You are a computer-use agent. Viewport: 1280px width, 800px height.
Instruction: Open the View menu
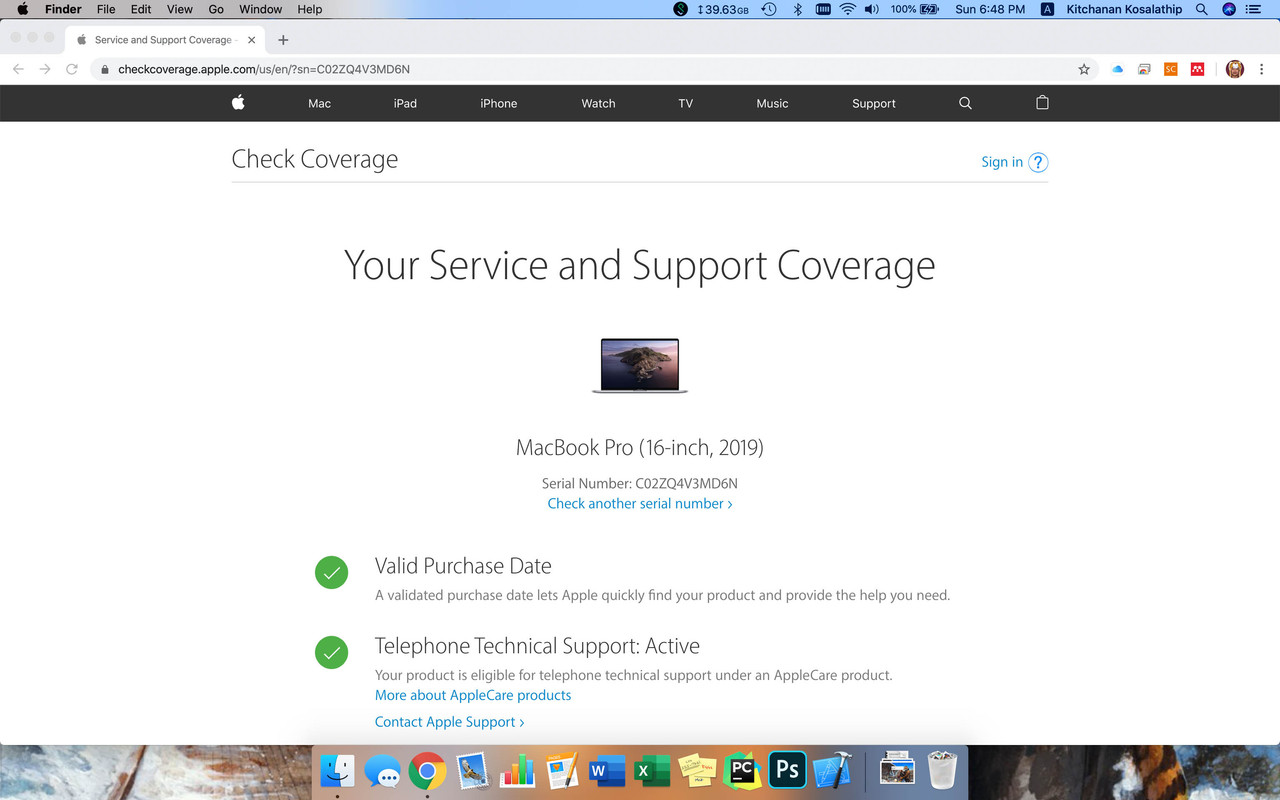(x=180, y=9)
